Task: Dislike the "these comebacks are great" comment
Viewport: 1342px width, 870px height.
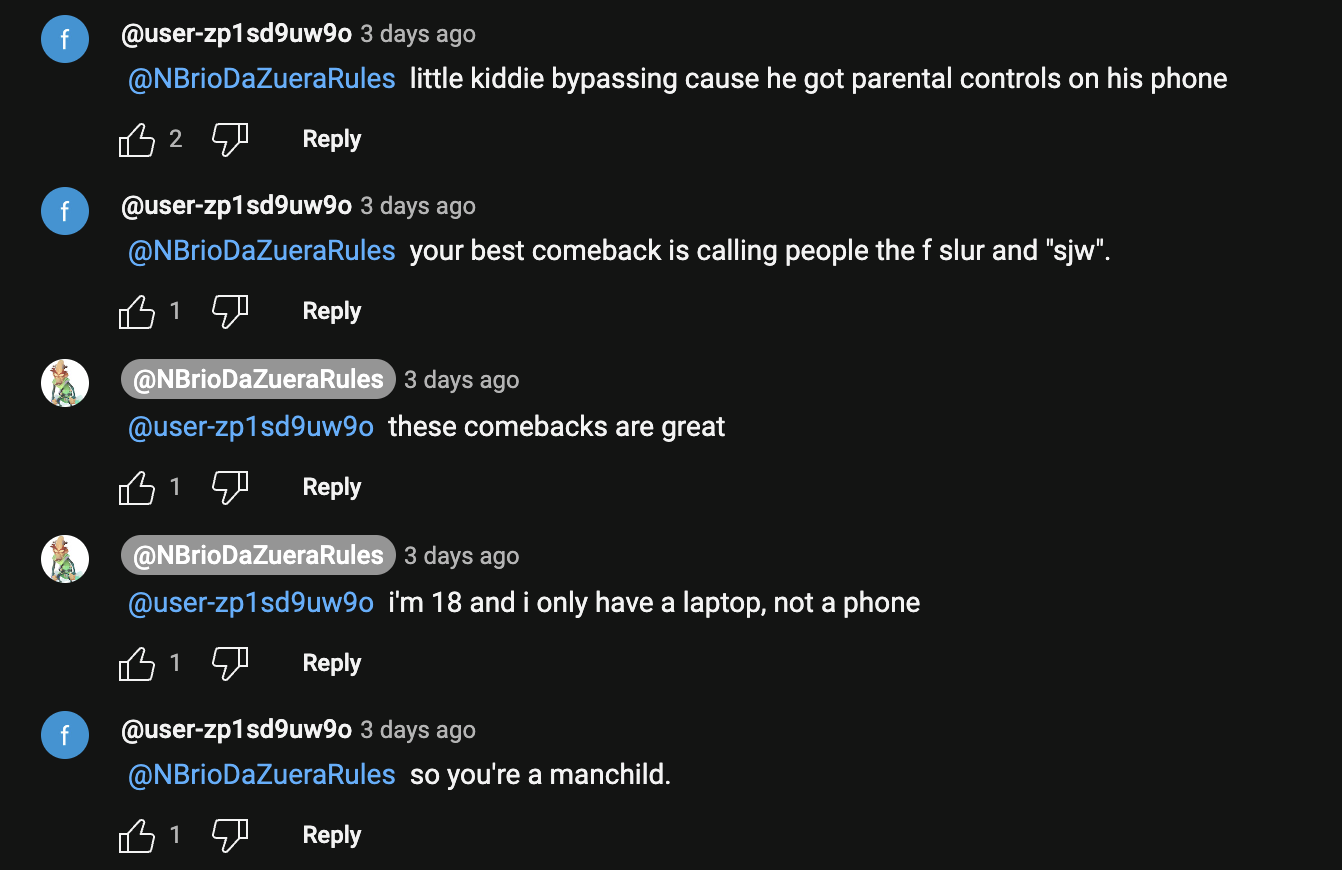Action: pos(230,488)
